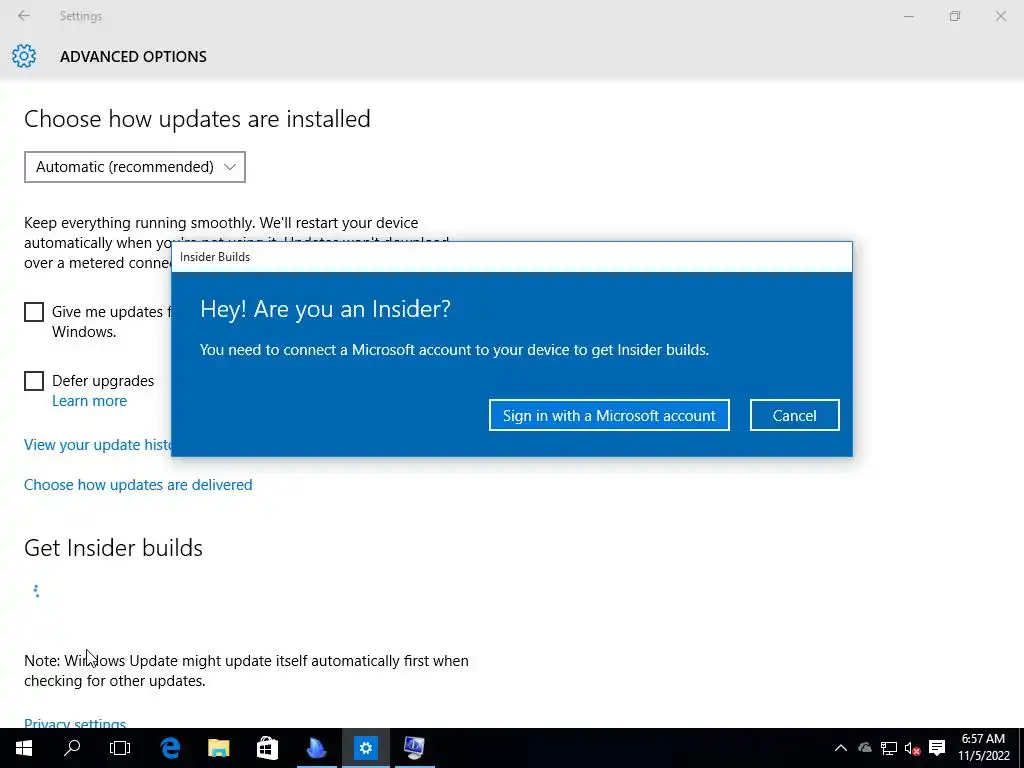Click the 'Insider Builds' dialog title
This screenshot has width=1024, height=768.
(x=215, y=257)
